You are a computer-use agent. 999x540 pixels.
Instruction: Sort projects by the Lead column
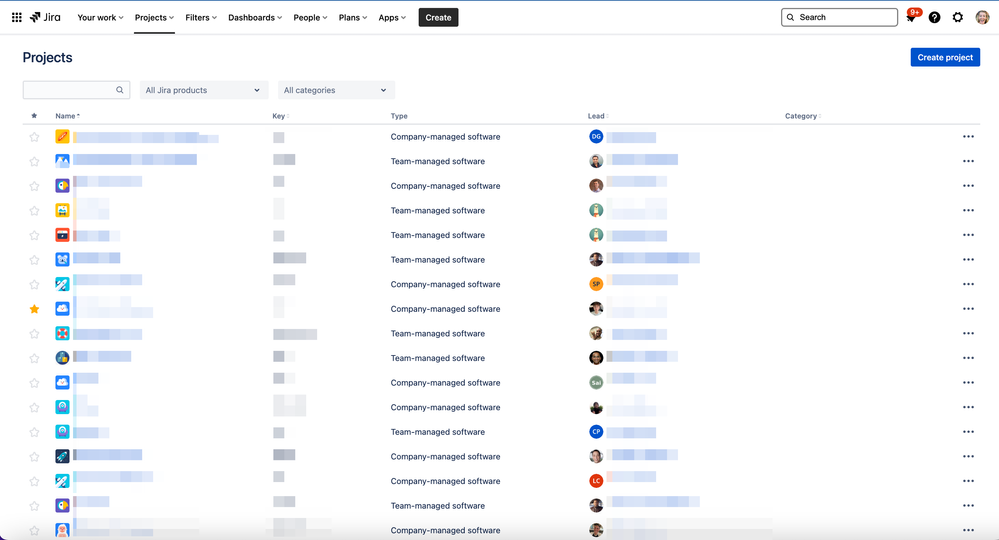pyautogui.click(x=598, y=116)
